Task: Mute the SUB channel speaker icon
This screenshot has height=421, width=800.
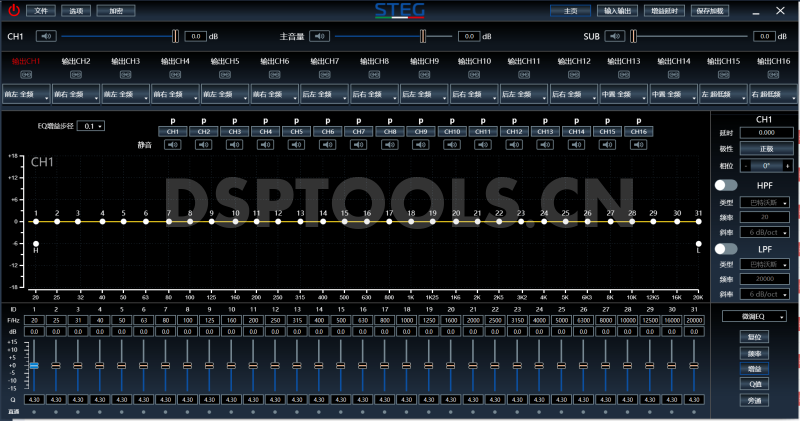Action: coord(612,36)
